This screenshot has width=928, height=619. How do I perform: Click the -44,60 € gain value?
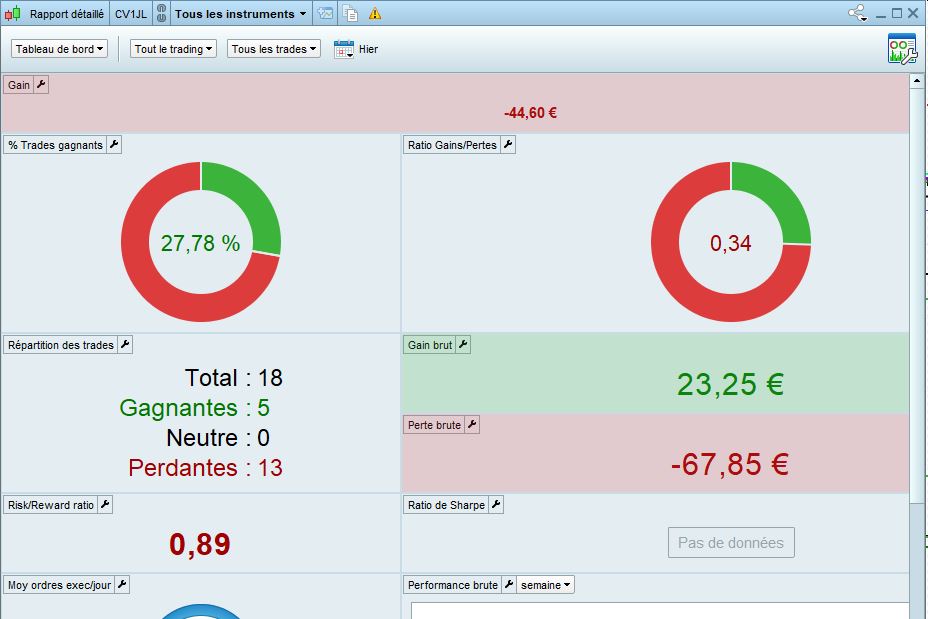point(530,112)
